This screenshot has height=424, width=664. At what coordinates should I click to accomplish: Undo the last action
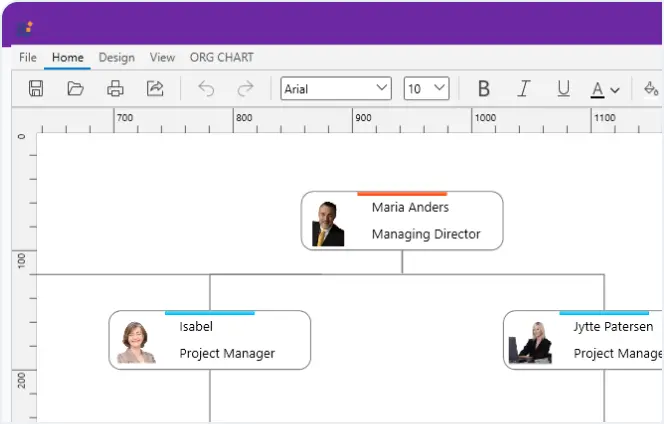[x=206, y=88]
